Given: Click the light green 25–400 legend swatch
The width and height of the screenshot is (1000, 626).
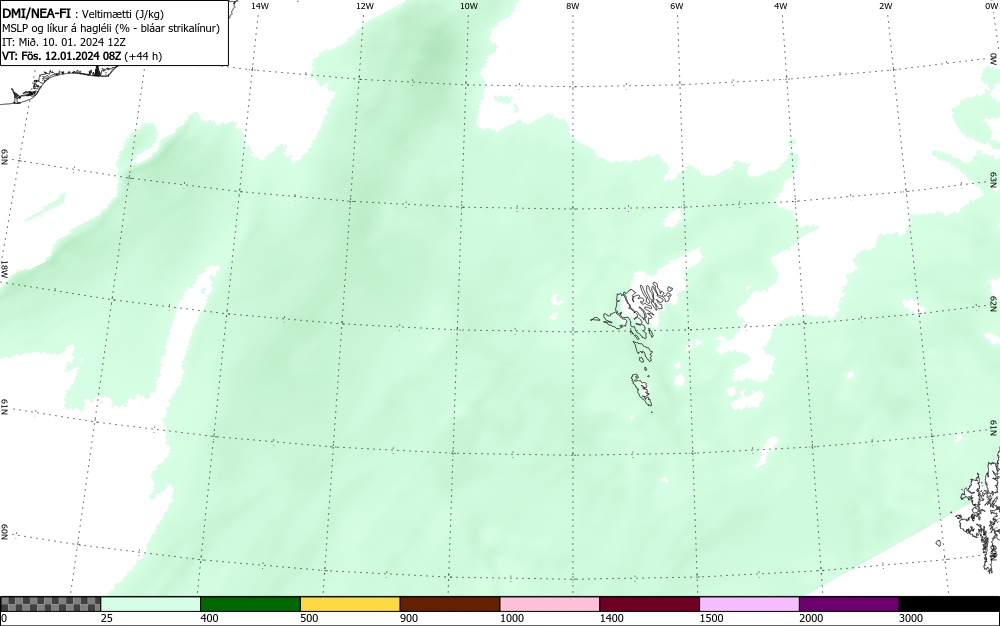Looking at the screenshot, I should (x=151, y=604).
